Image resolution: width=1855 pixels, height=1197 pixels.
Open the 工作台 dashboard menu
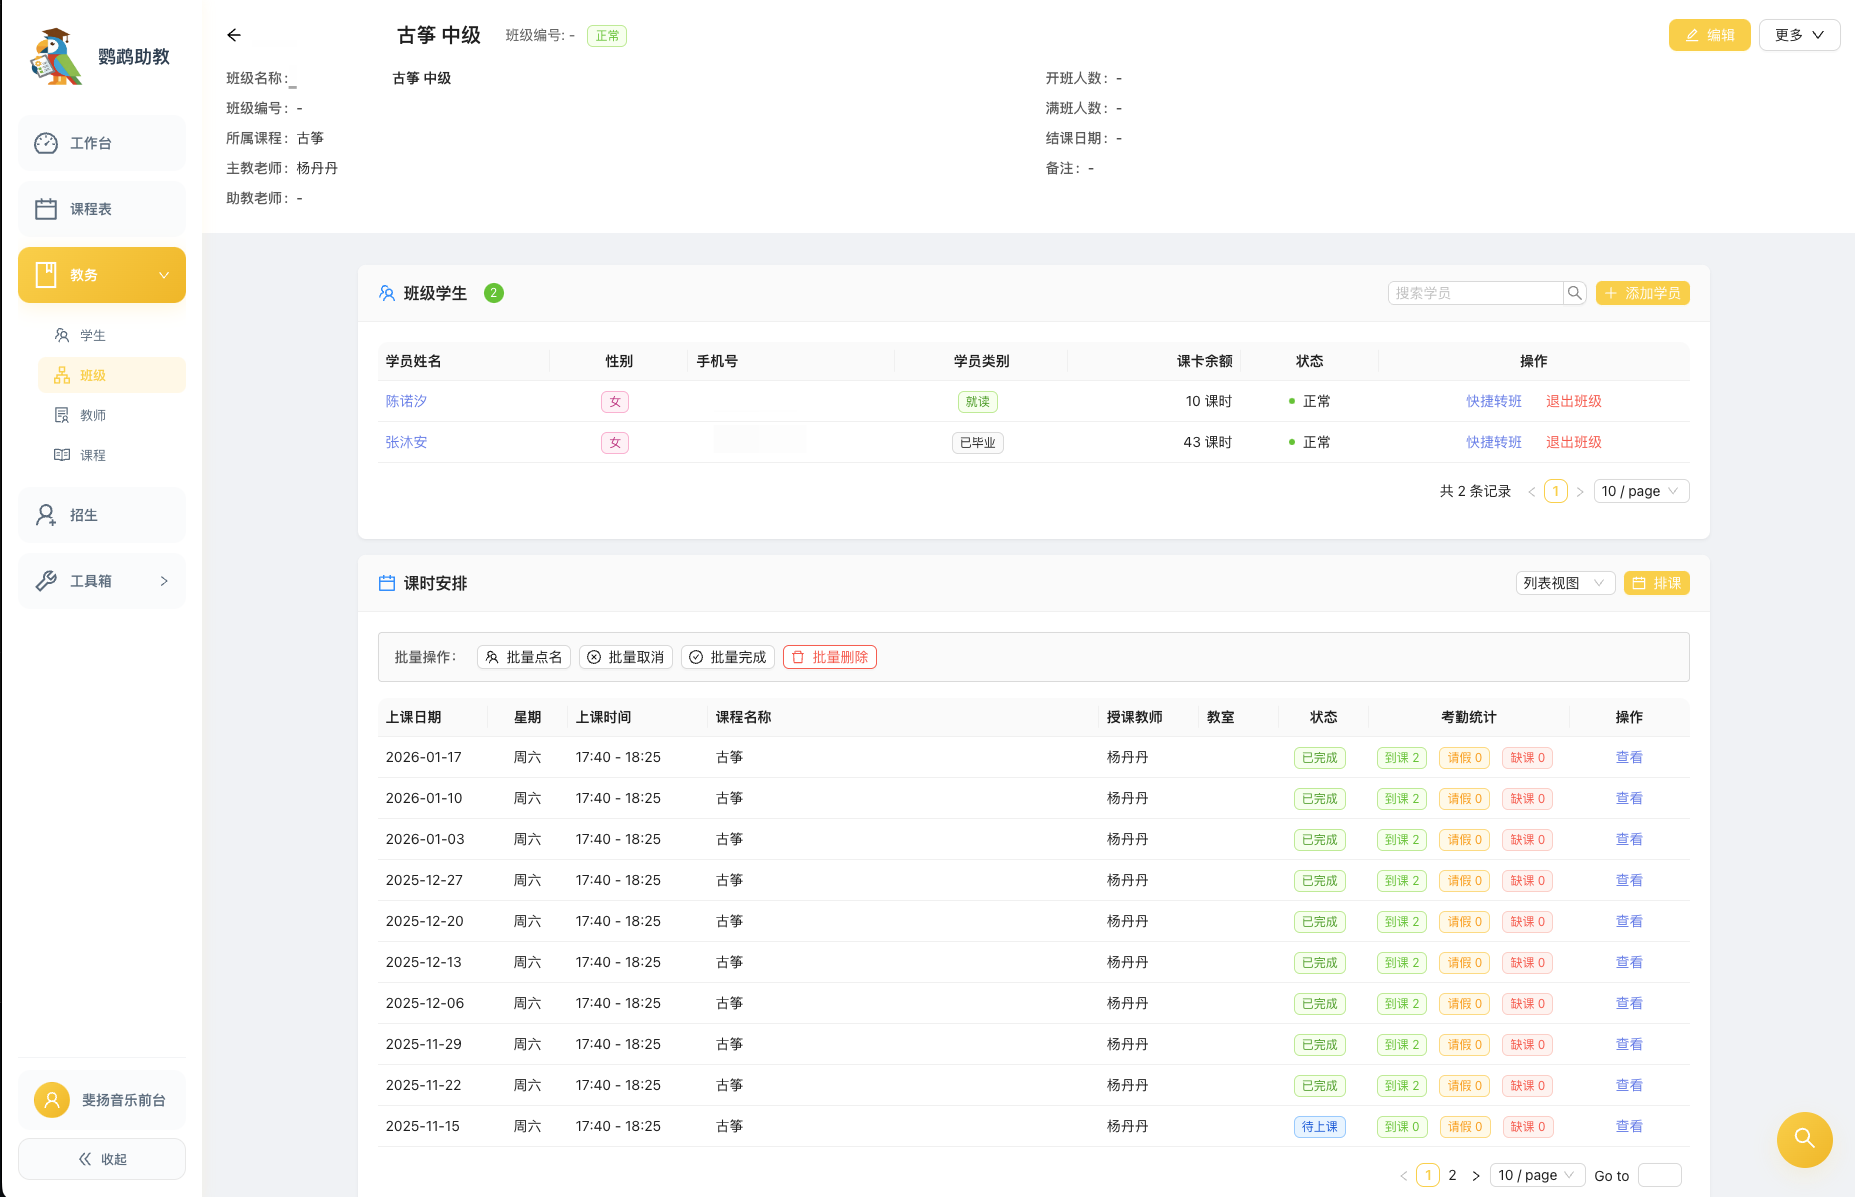pos(102,143)
